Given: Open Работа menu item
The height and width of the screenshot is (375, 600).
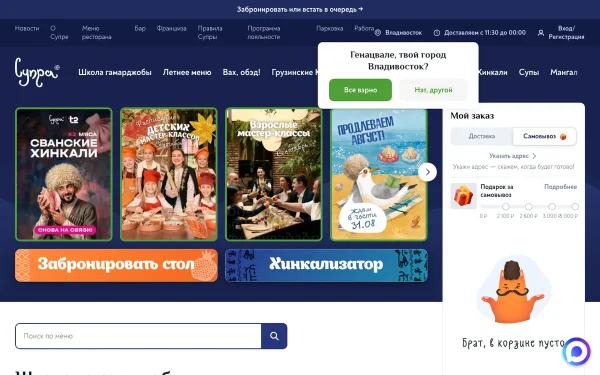Looking at the screenshot, I should click(364, 28).
